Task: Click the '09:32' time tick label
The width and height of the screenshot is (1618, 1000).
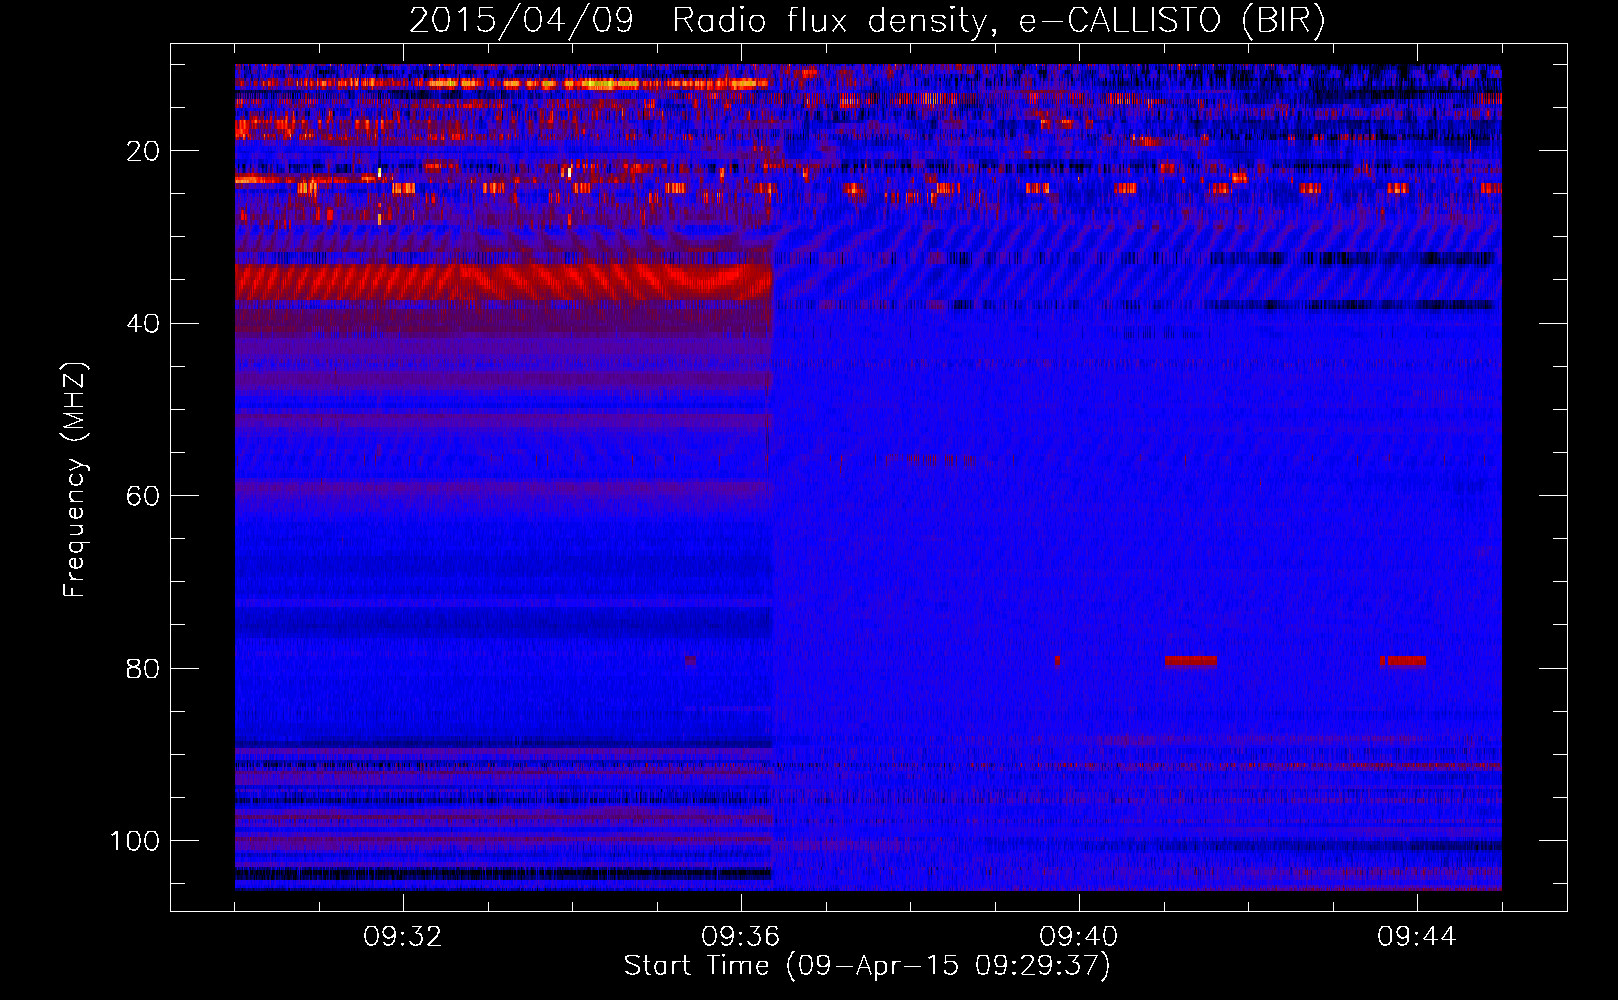Action: tap(403, 937)
